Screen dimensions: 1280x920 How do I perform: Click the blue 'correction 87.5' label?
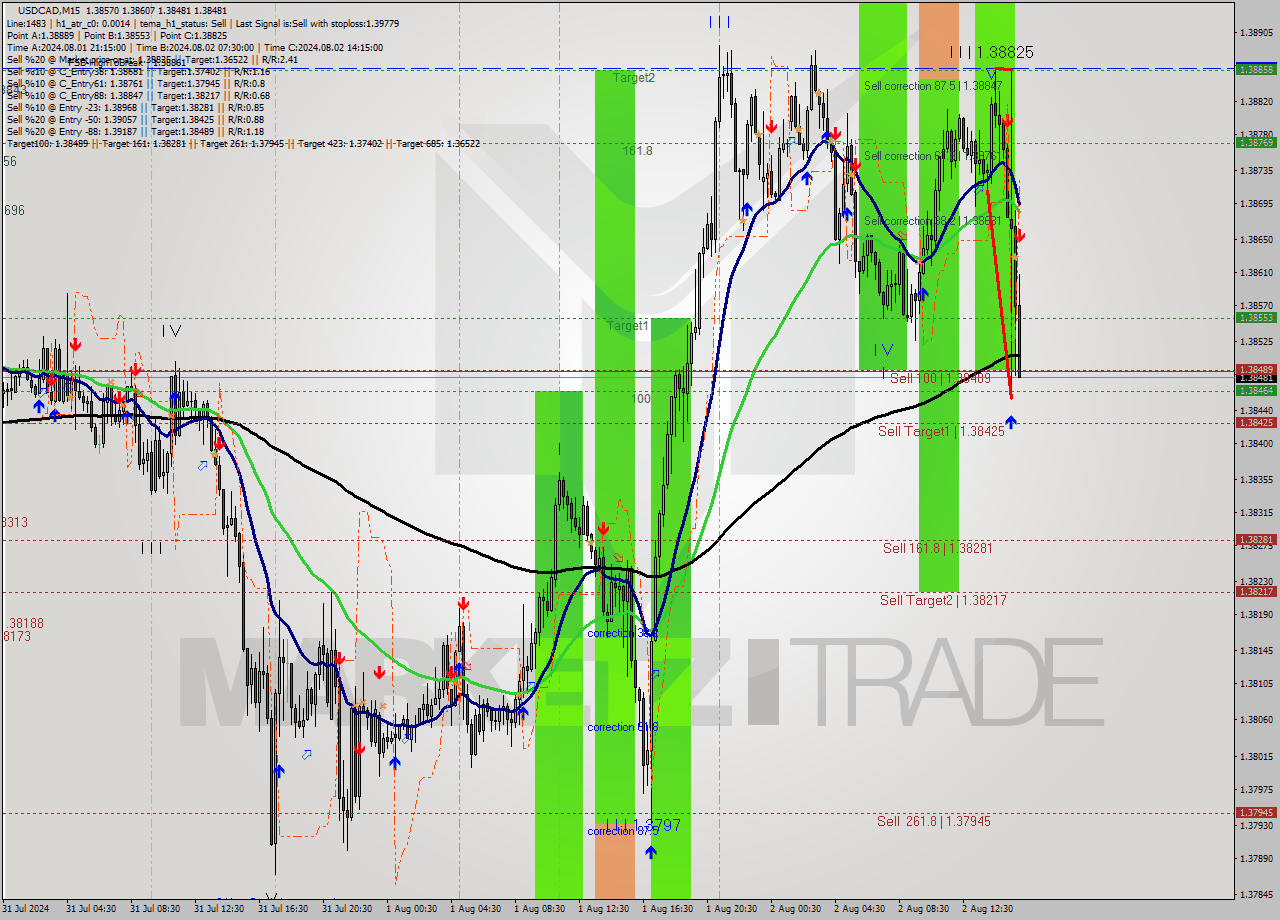[x=622, y=831]
